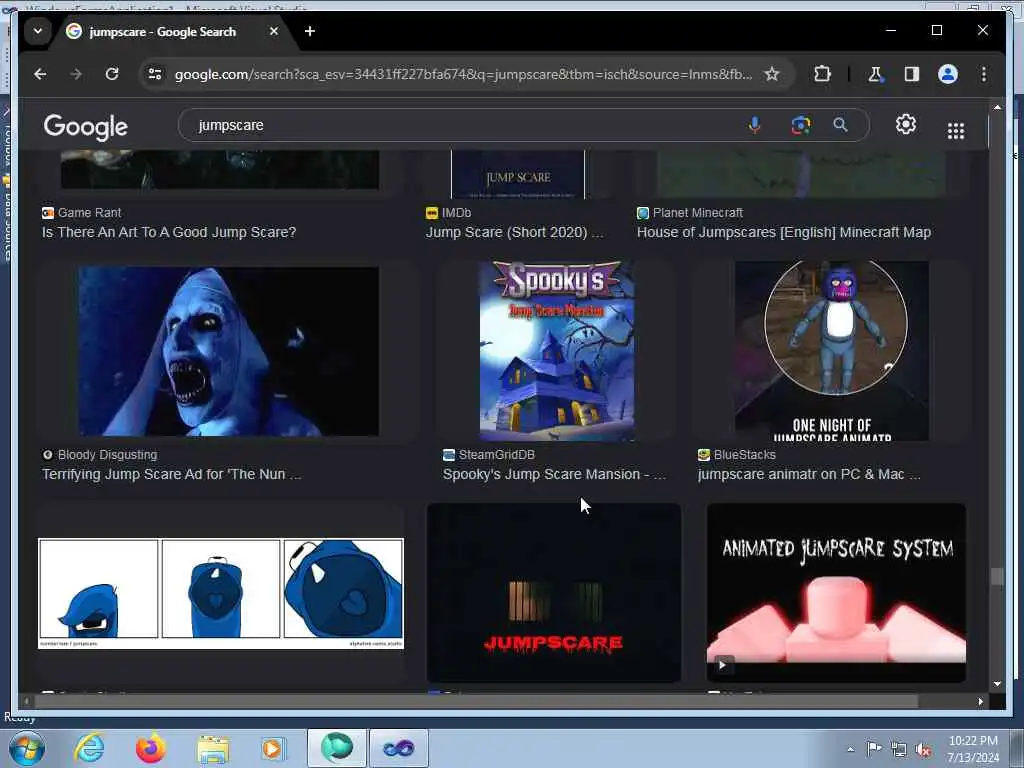
Task: Open 'Spooky's Jump Scare Mansion' link
Action: (554, 474)
